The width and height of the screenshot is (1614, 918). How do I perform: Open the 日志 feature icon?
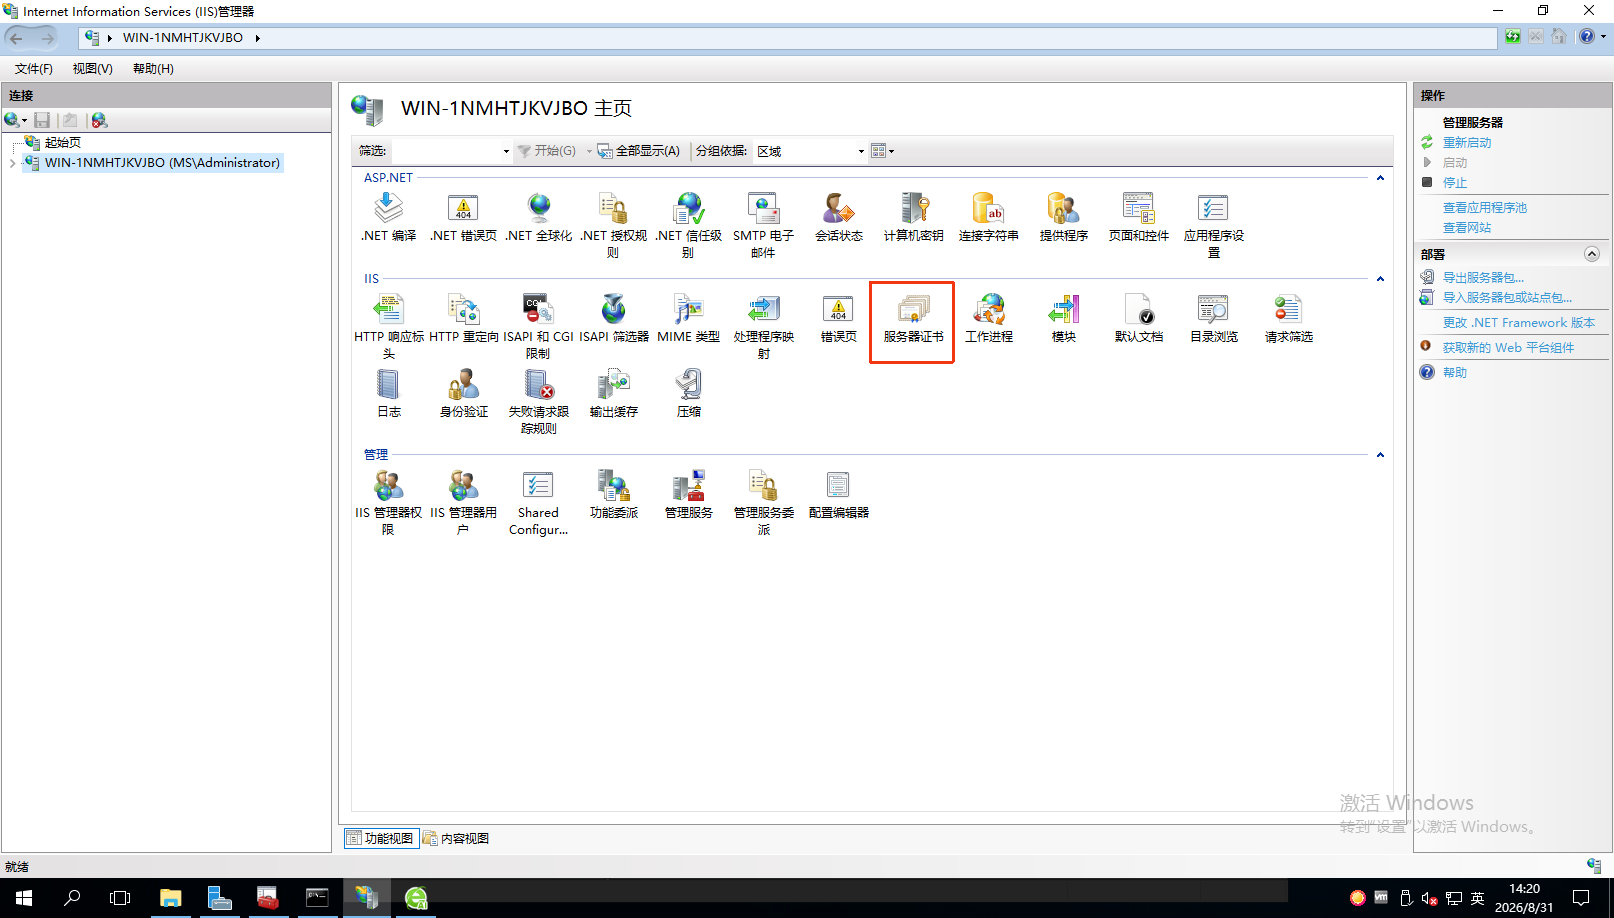(388, 394)
